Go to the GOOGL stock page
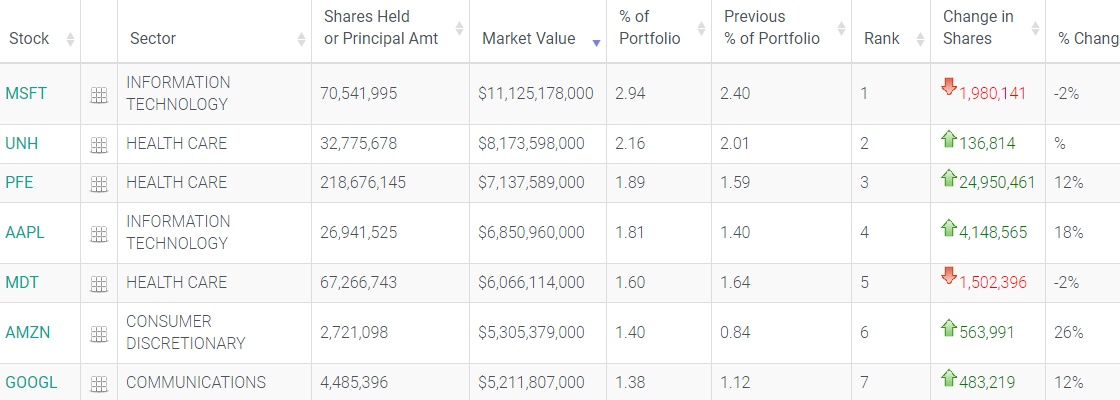Viewport: 1120px width, 400px height. pyautogui.click(x=31, y=382)
